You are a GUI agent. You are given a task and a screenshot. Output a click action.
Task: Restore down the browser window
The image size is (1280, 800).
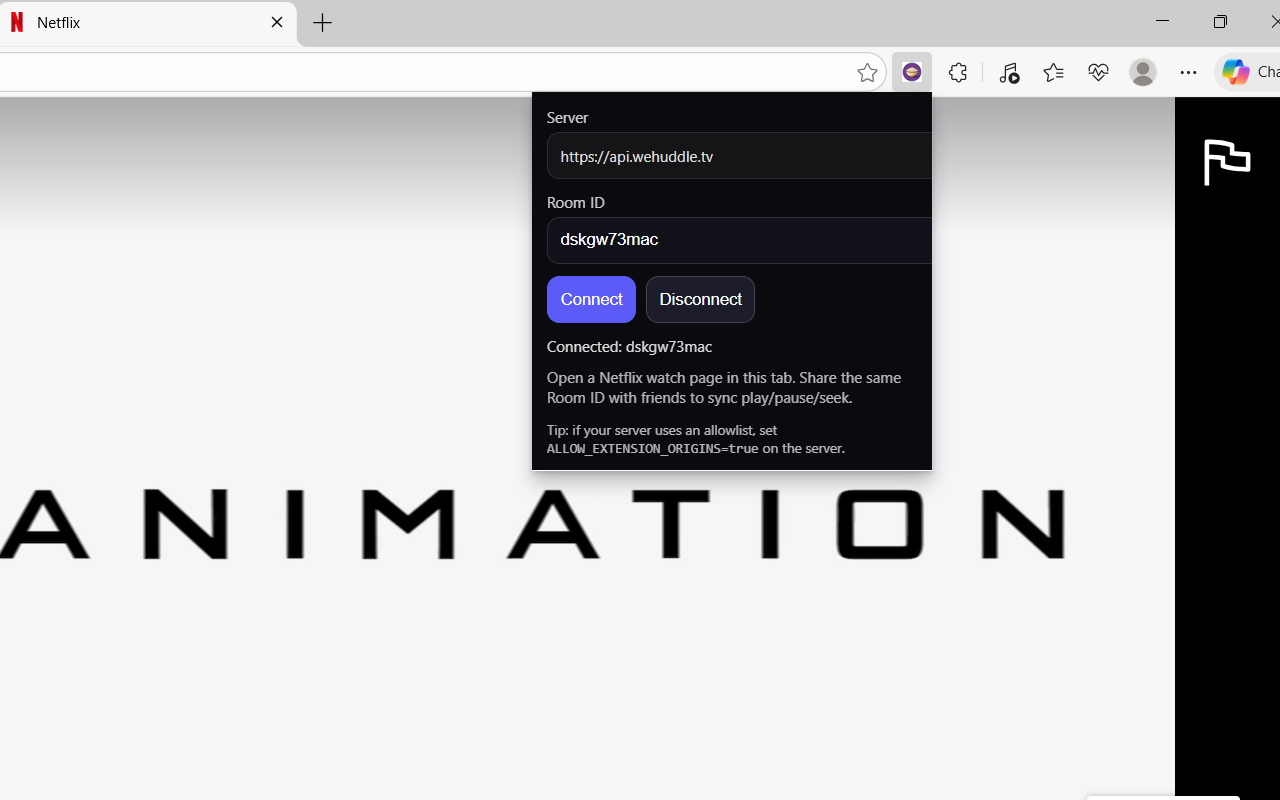coord(1220,22)
